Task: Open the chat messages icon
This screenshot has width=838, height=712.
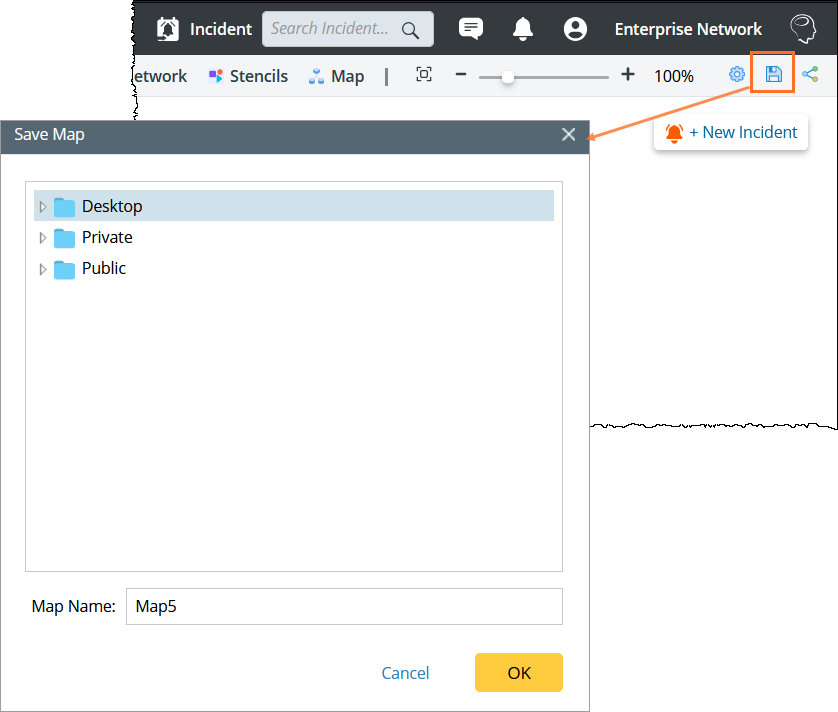Action: click(x=471, y=29)
